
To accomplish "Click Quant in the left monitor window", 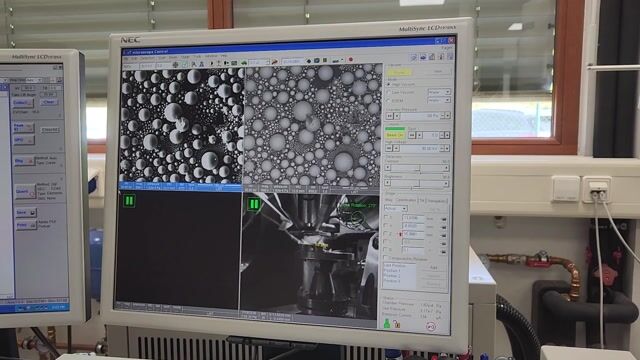I will (24, 191).
